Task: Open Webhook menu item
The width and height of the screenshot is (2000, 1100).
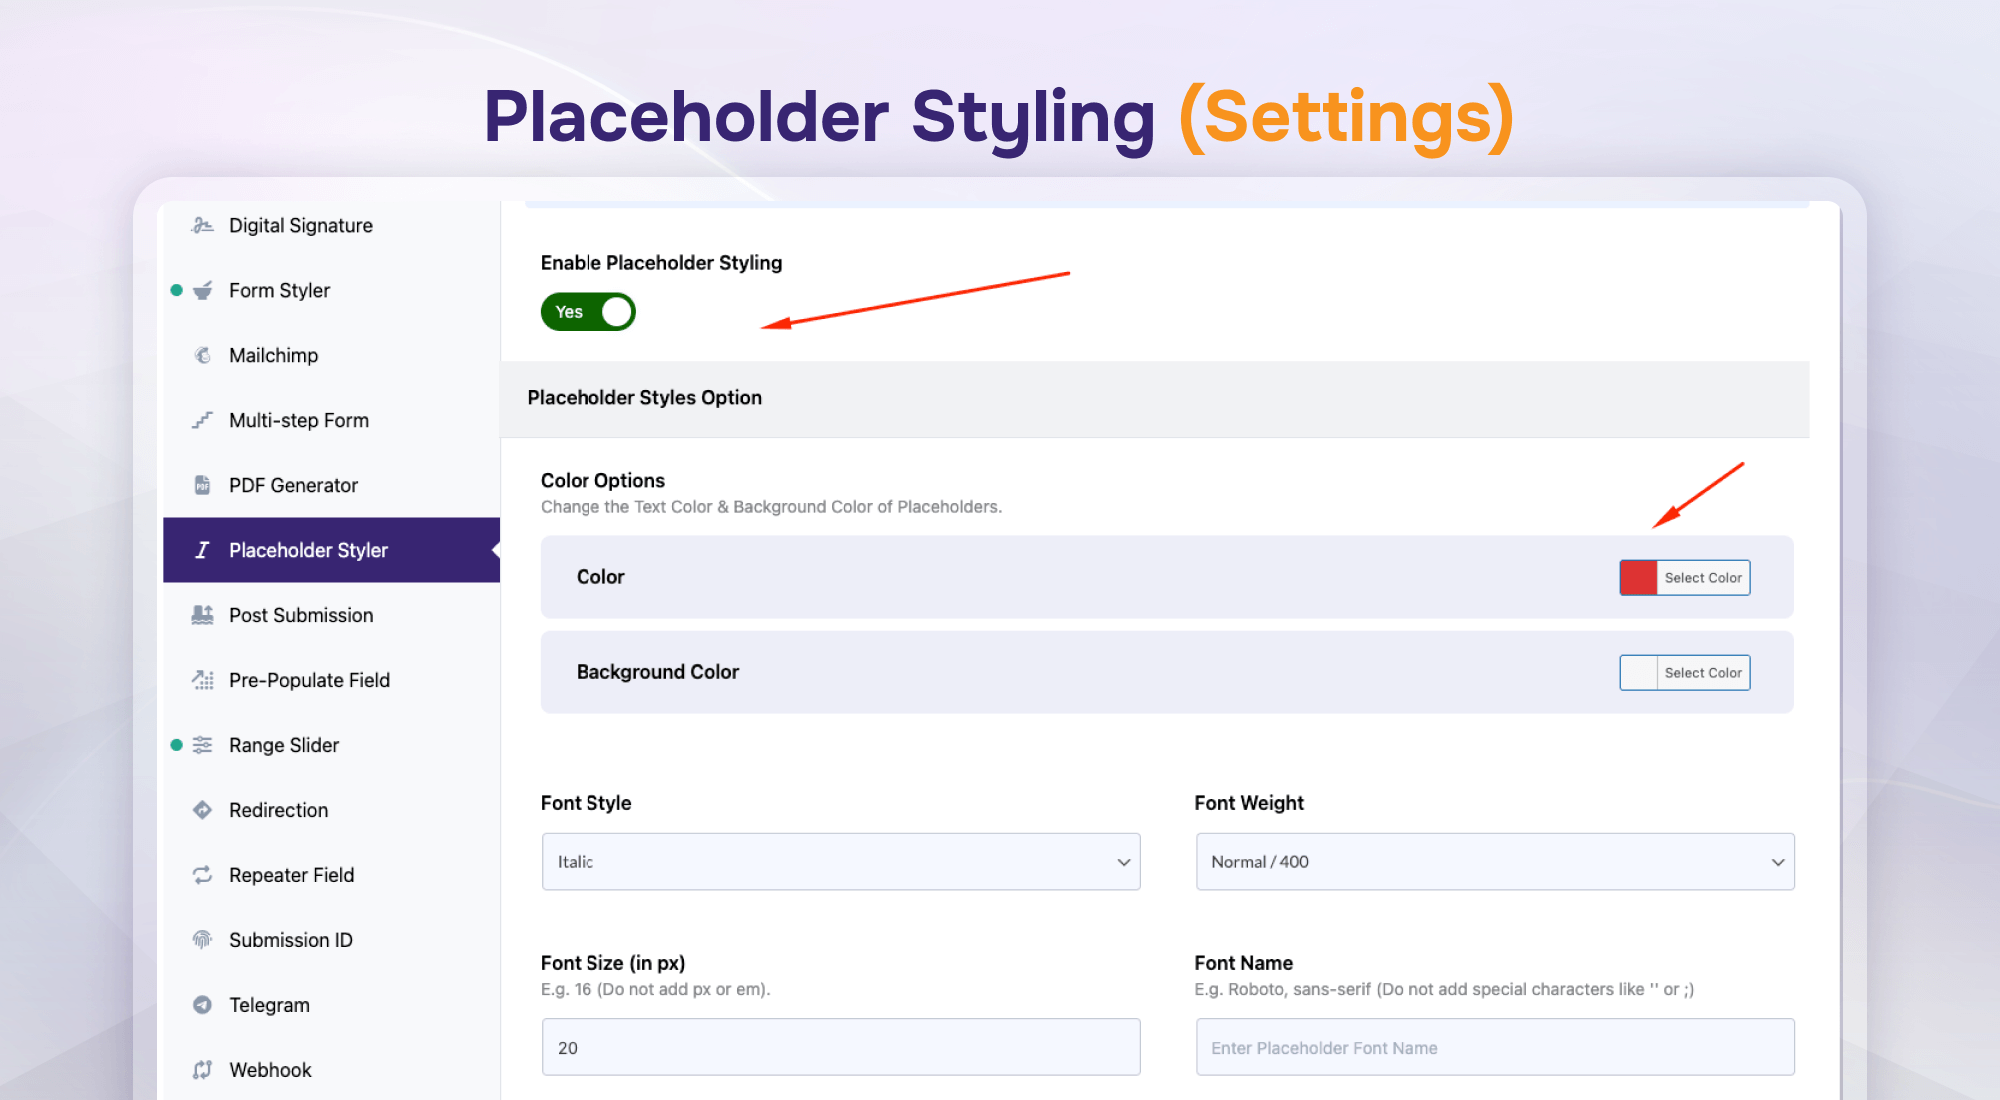Action: pos(332,1070)
